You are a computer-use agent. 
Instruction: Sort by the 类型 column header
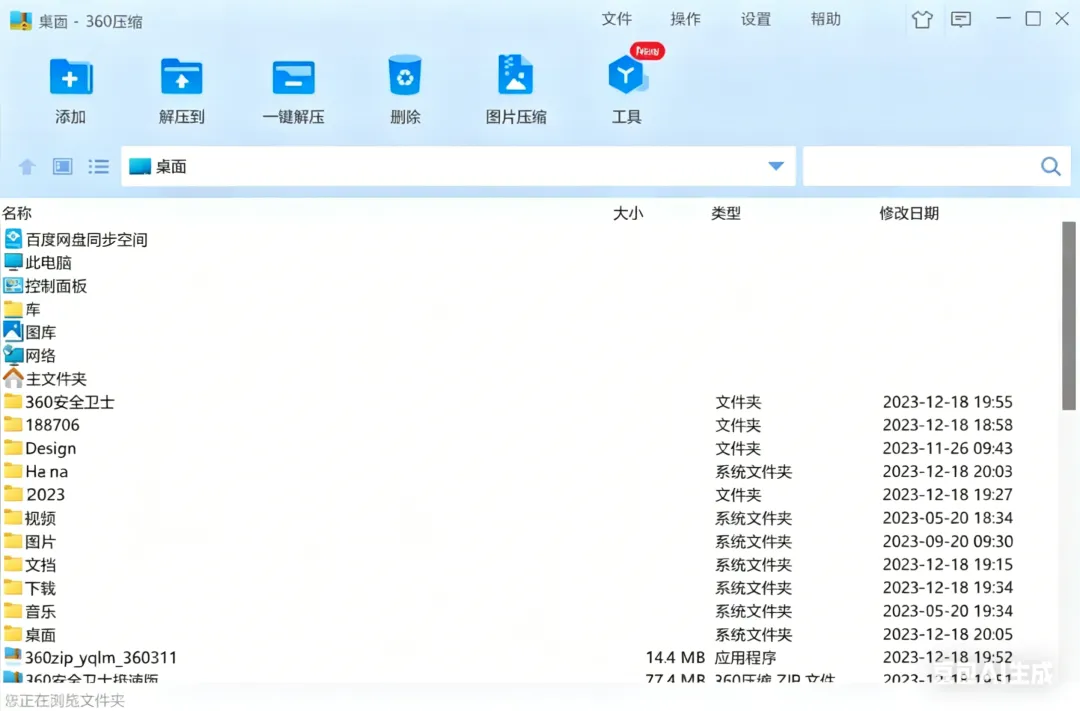[x=725, y=213]
